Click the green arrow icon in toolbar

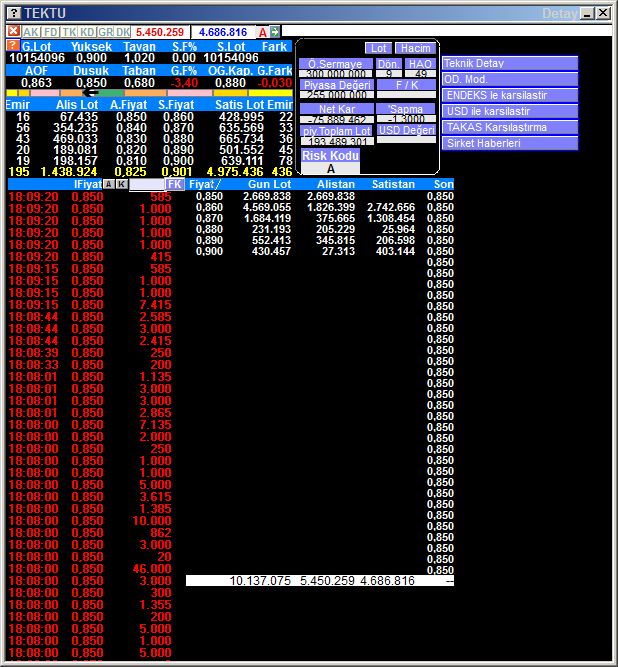point(275,31)
